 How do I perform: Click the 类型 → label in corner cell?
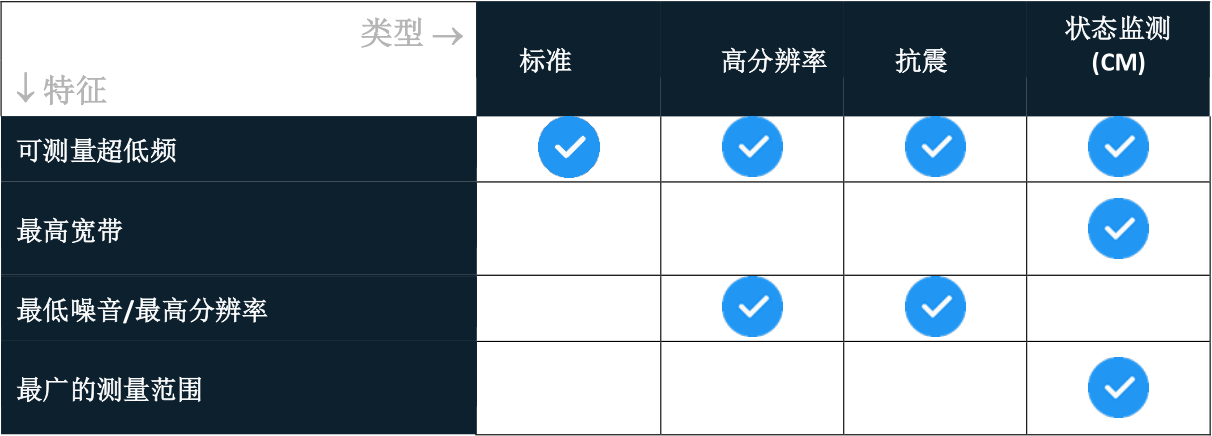coord(411,35)
